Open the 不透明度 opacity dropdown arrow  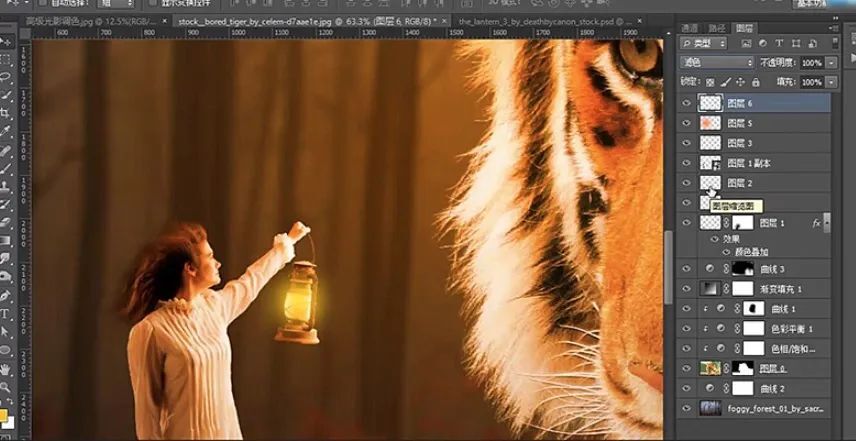click(x=830, y=63)
